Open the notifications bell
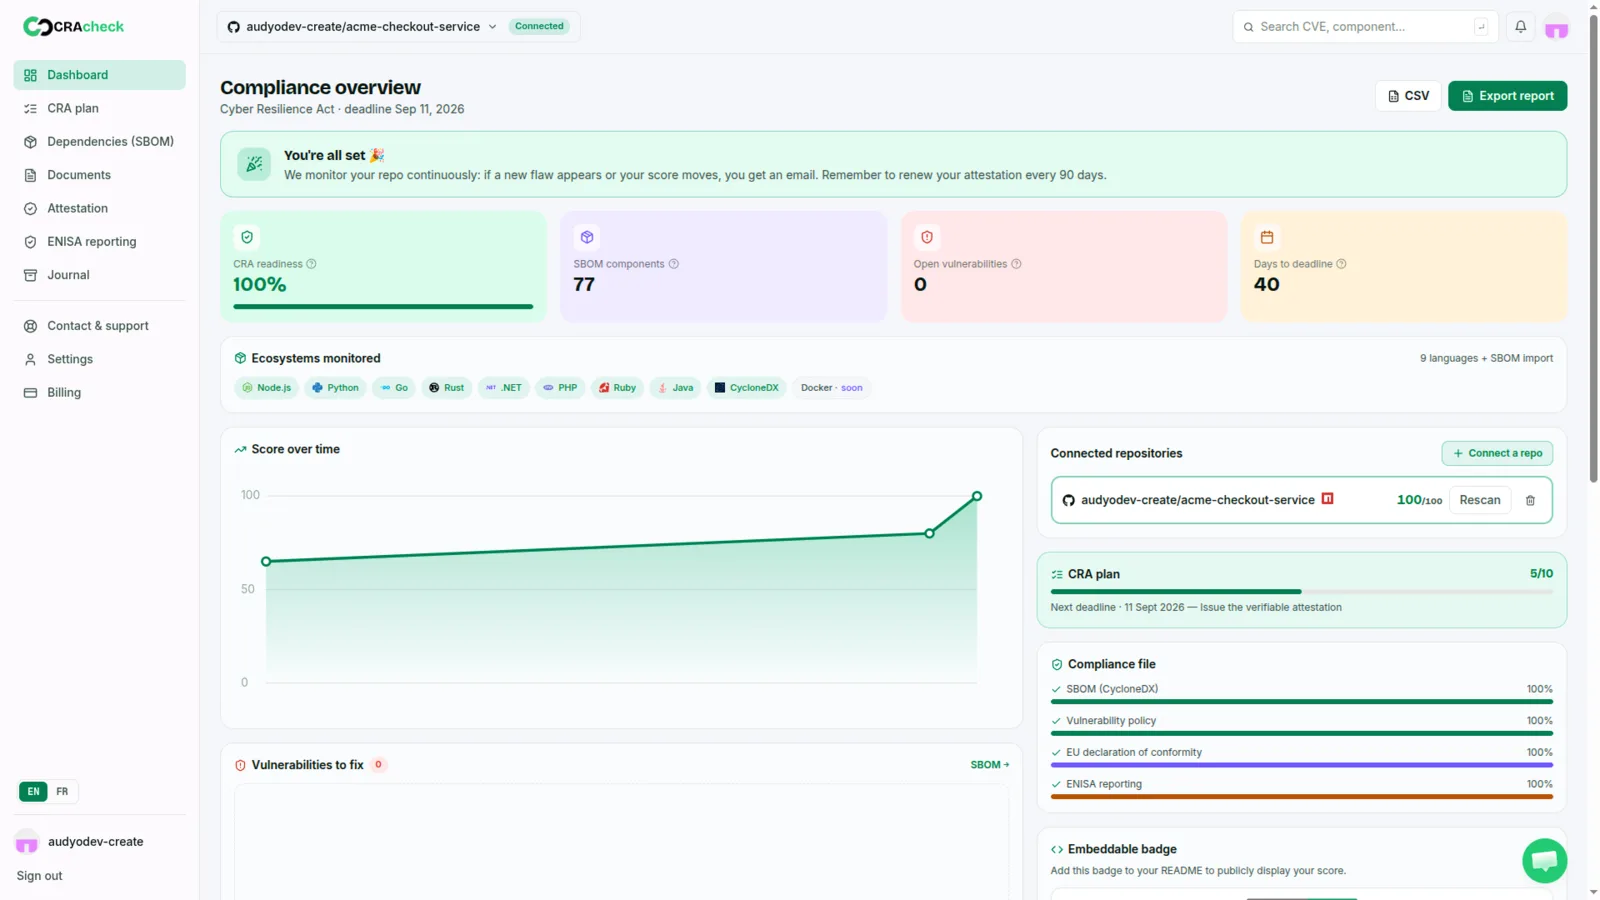Image resolution: width=1600 pixels, height=900 pixels. (x=1520, y=27)
